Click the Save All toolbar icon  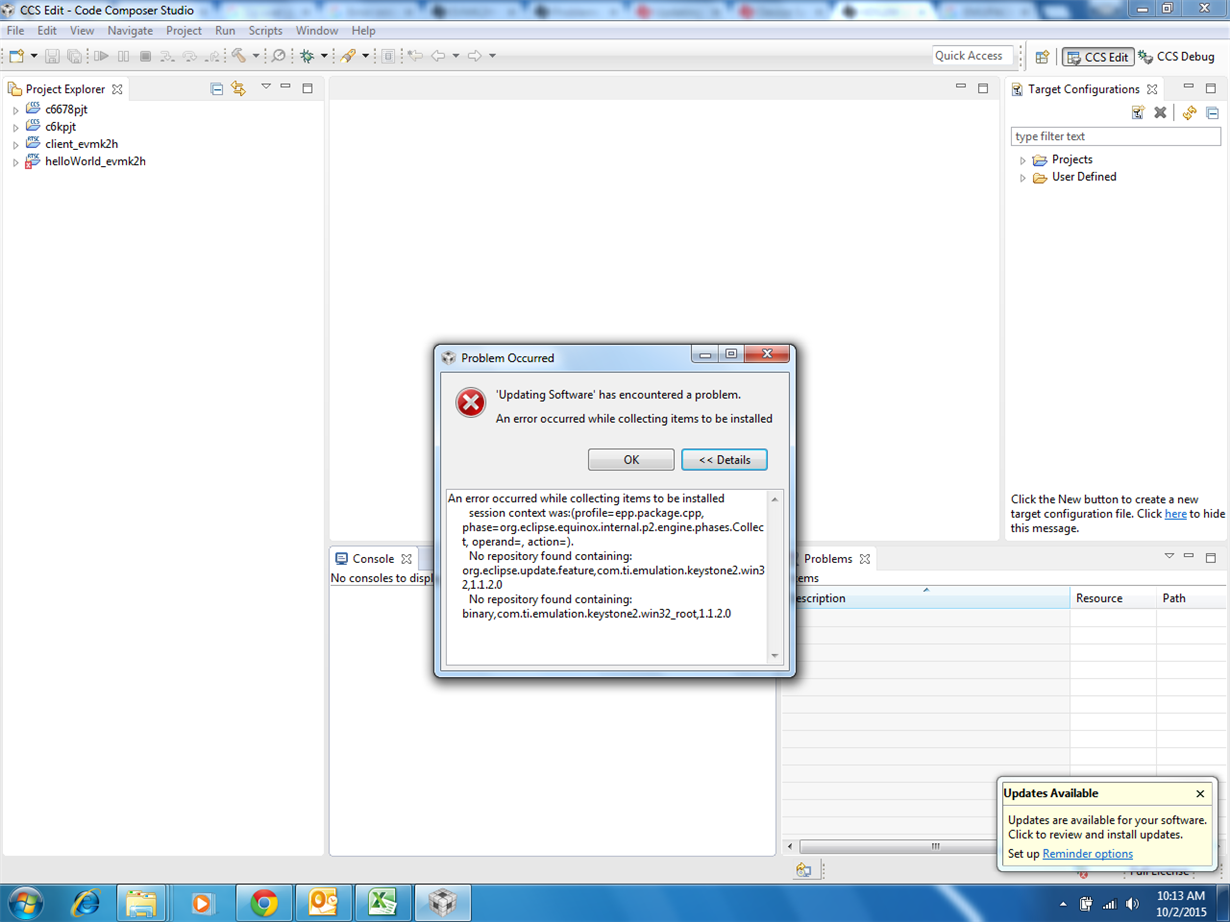coord(74,56)
